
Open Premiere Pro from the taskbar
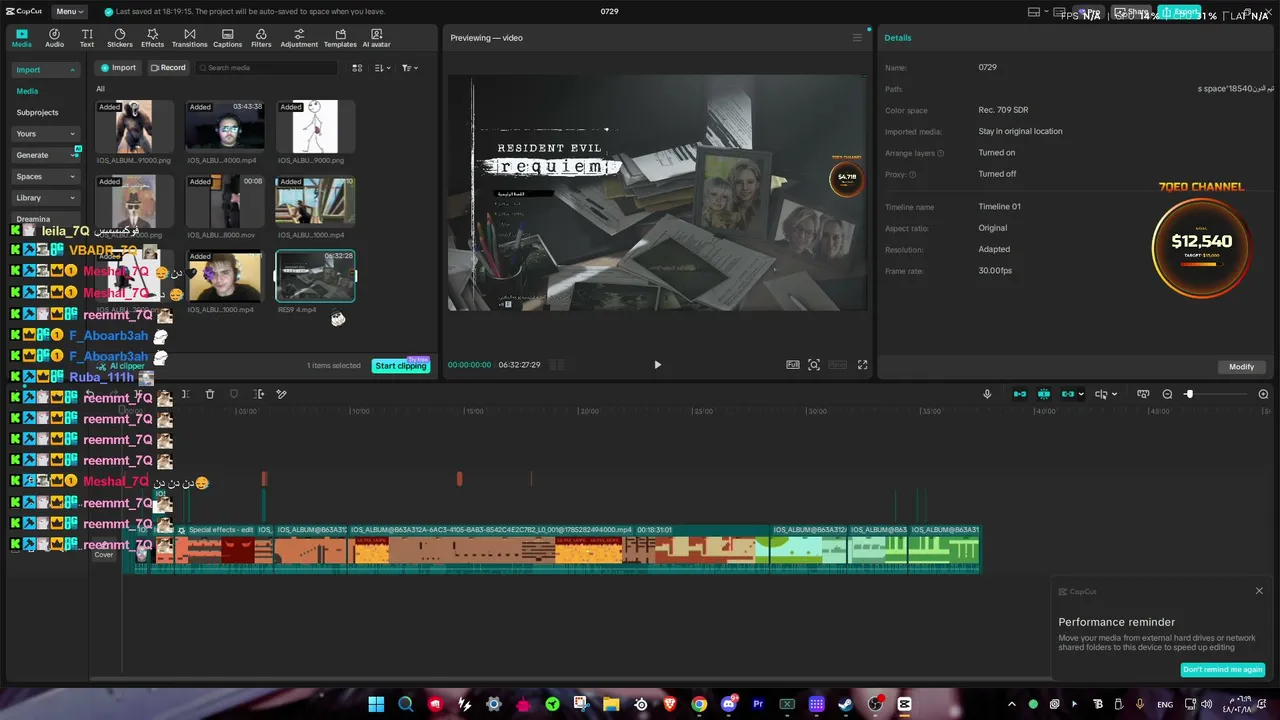pos(758,705)
